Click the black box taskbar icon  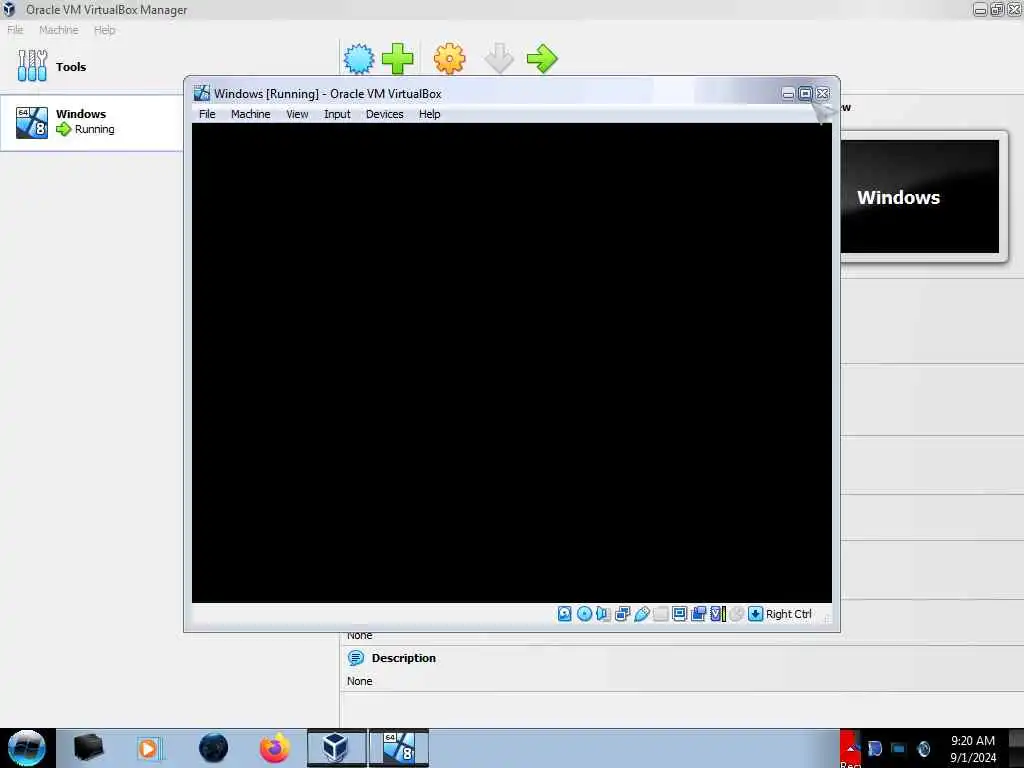click(88, 748)
